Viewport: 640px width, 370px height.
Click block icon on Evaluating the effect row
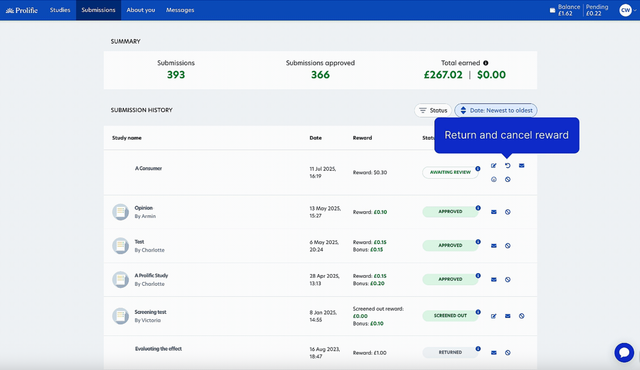click(507, 353)
